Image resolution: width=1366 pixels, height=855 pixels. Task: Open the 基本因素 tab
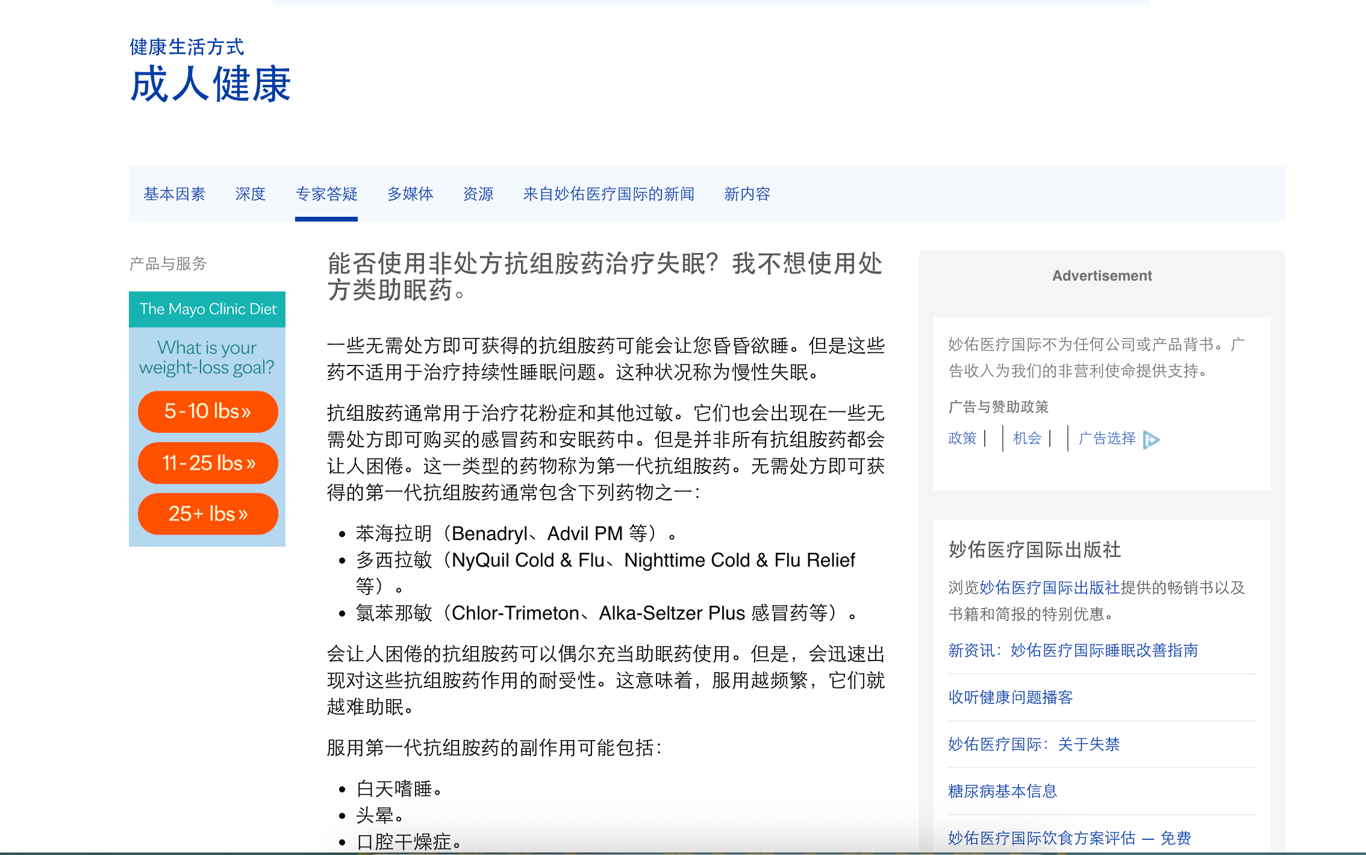click(x=174, y=194)
